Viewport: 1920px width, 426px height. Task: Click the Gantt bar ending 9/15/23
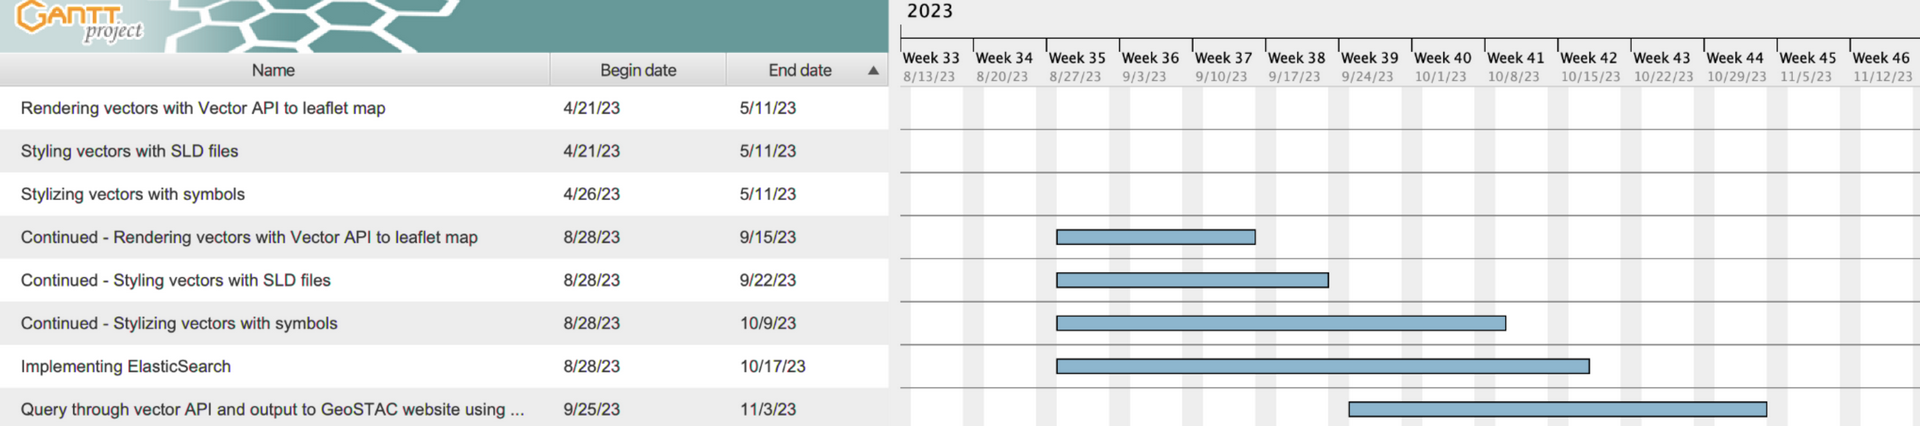coord(1156,237)
